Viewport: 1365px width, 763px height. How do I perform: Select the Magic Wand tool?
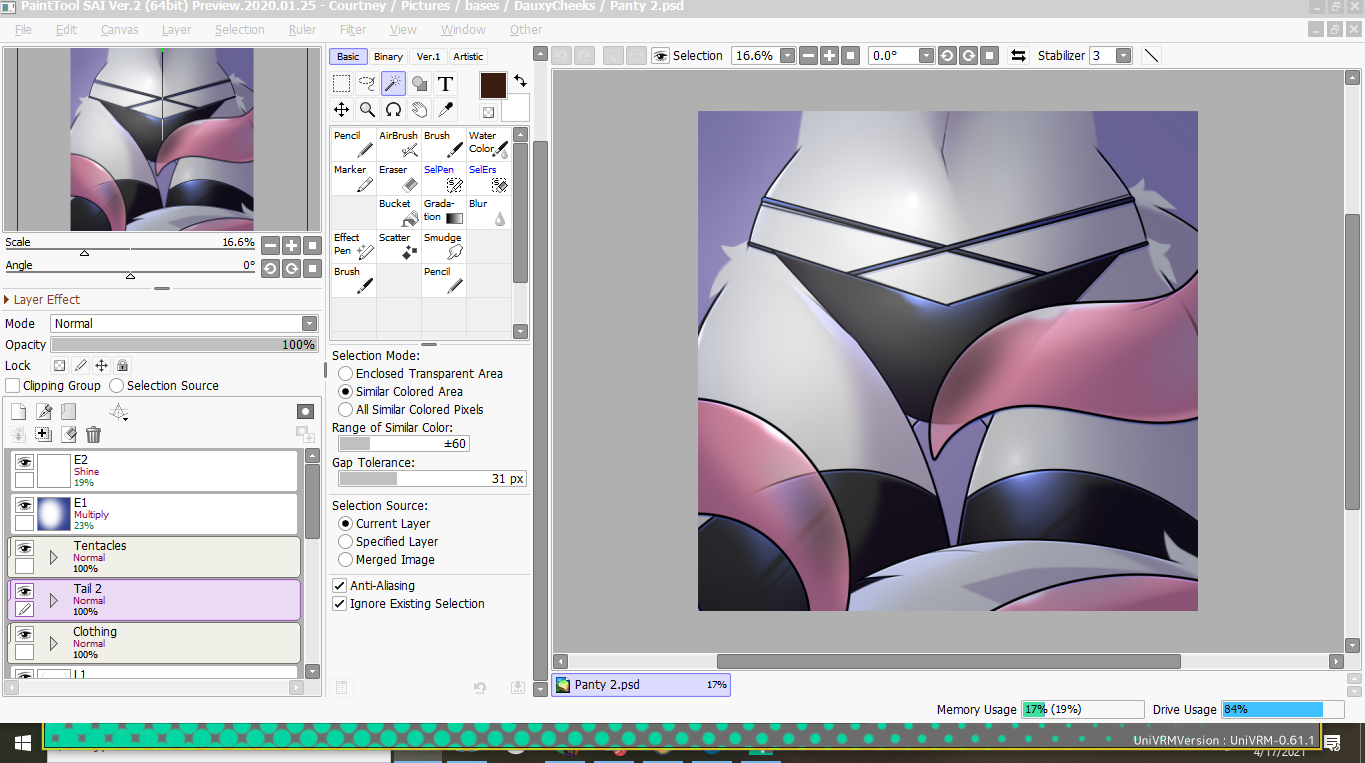(x=393, y=84)
